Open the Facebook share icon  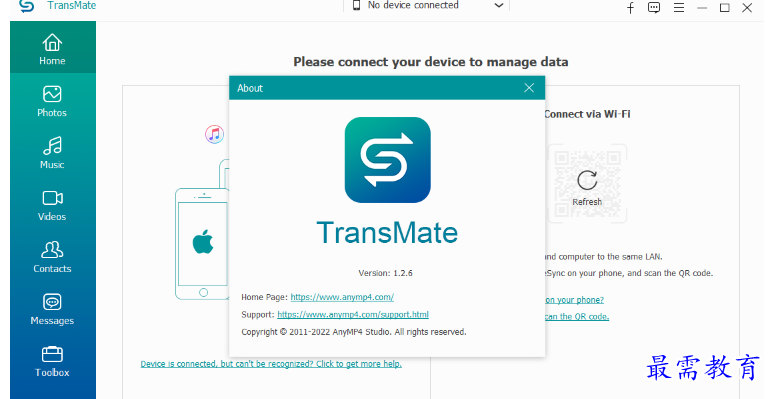[630, 7]
